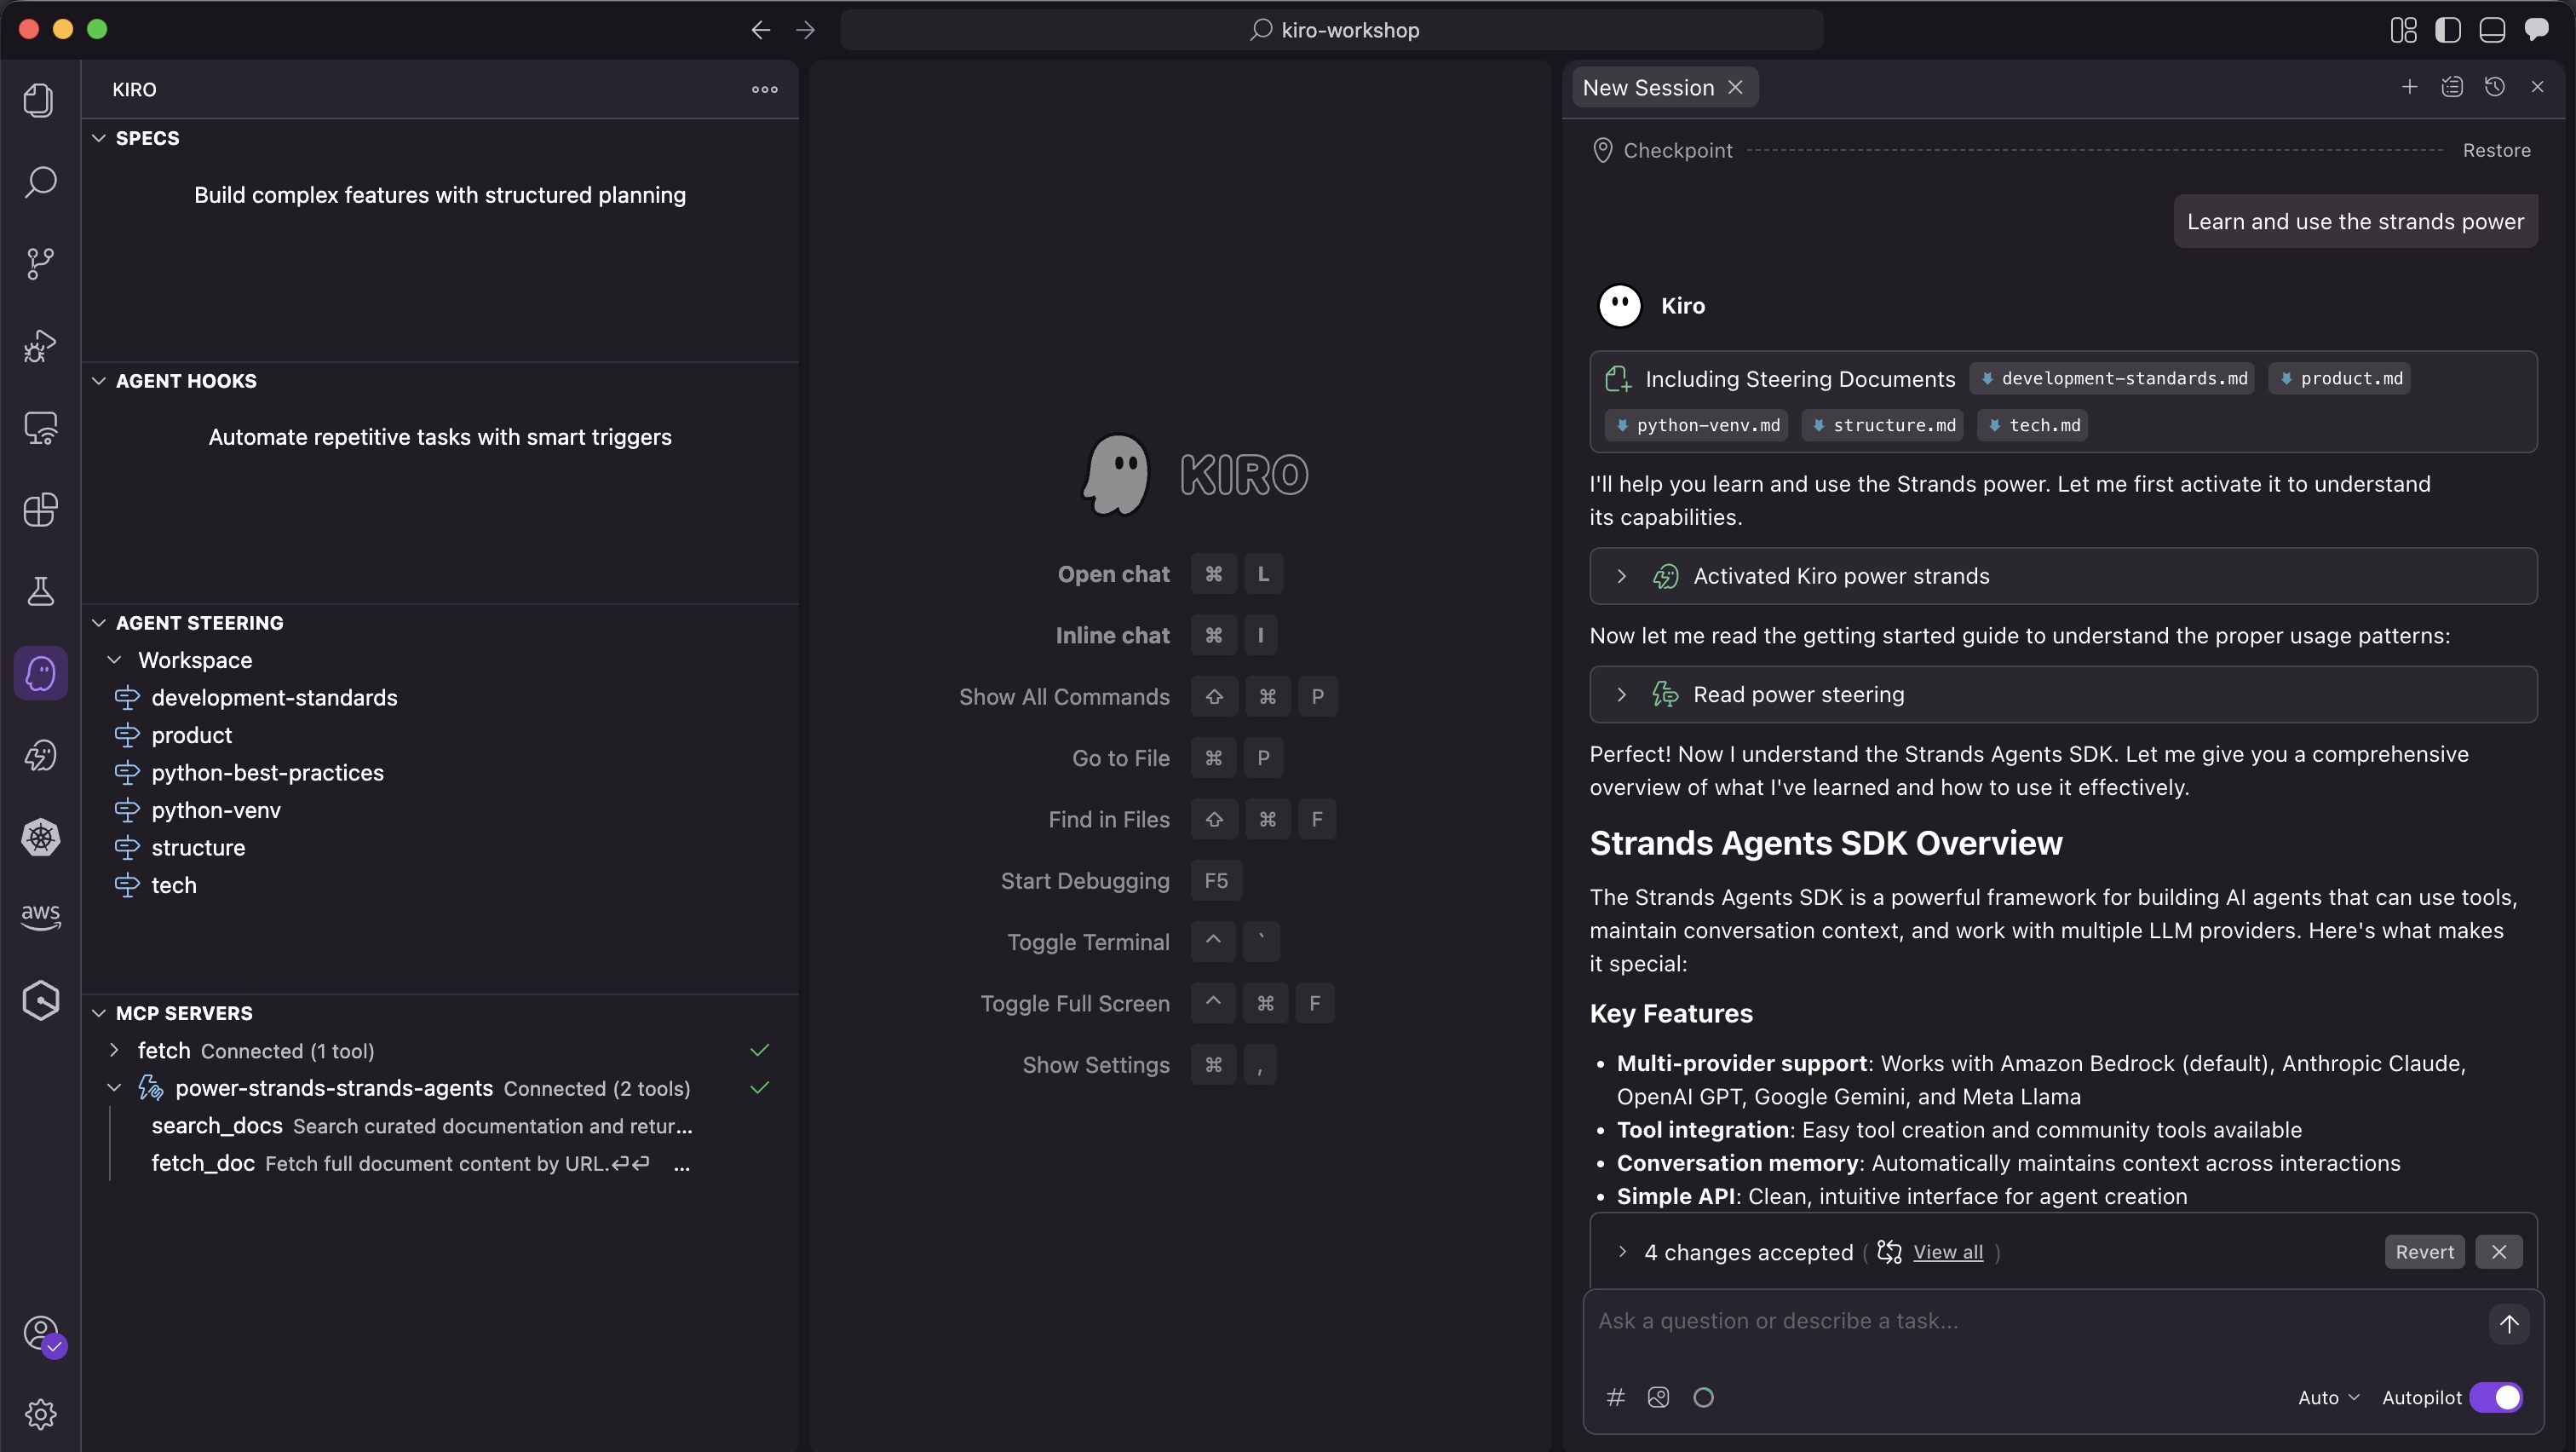The image size is (2576, 1452).
Task: Click the send arrow in chat input
Action: point(2508,1324)
